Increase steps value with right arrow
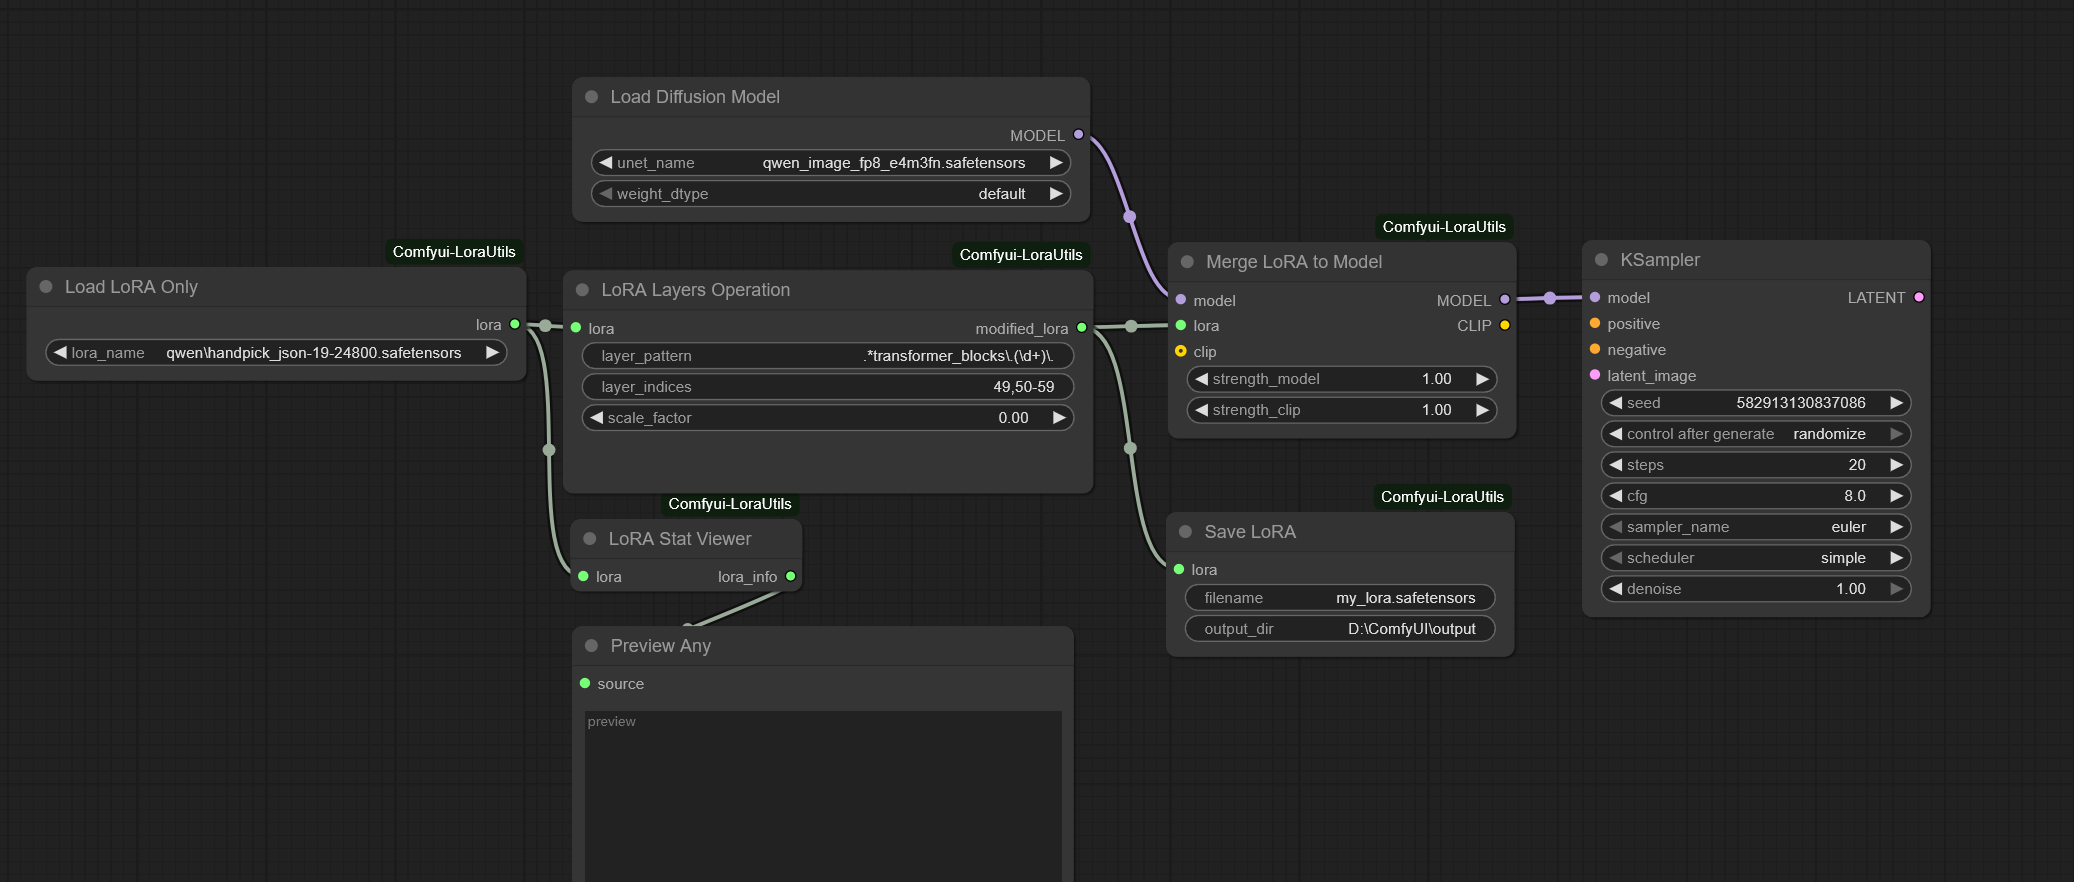The height and width of the screenshot is (882, 2074). coord(1896,465)
